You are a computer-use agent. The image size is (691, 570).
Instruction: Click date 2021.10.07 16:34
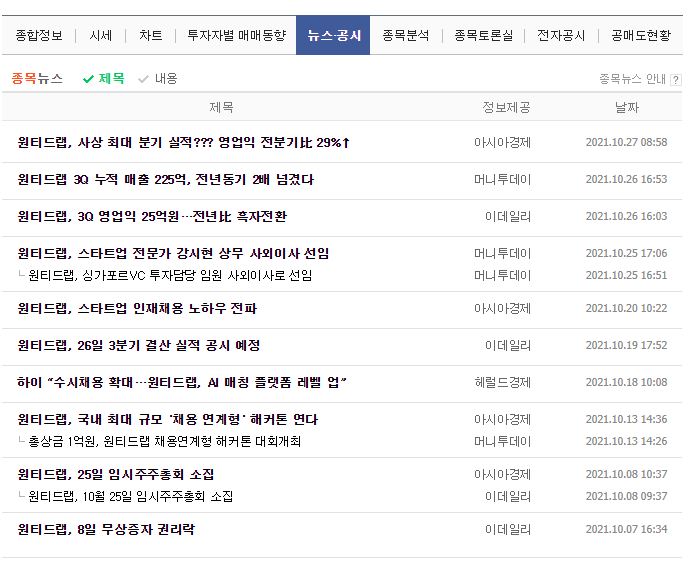tap(626, 529)
